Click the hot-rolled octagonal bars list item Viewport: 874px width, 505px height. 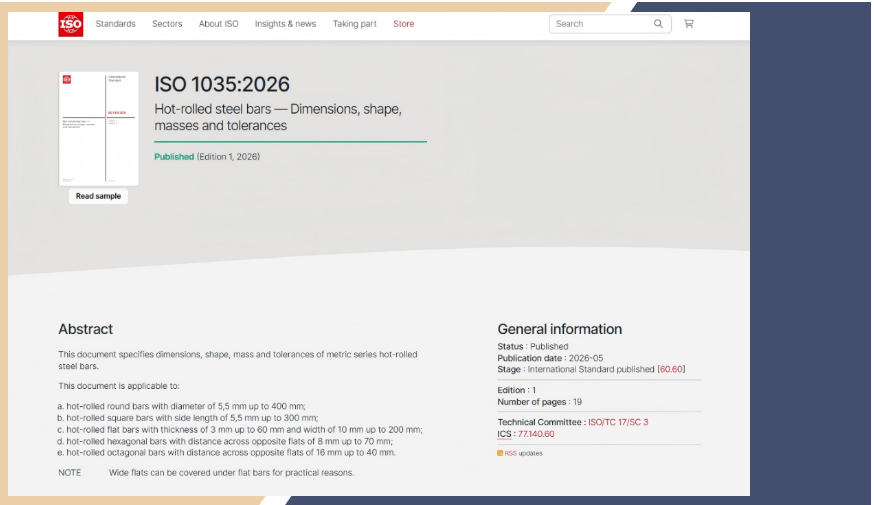227,453
